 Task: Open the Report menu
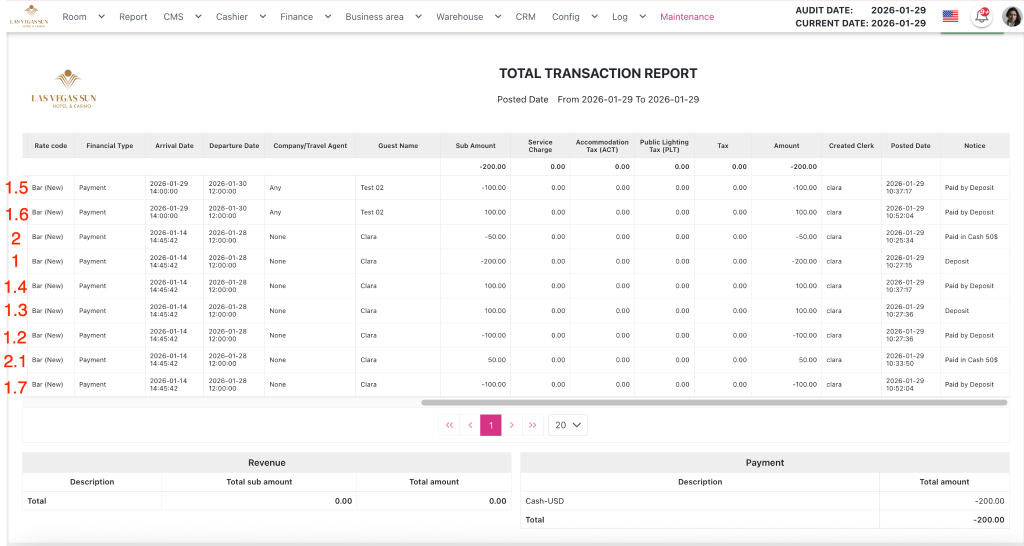coord(133,17)
